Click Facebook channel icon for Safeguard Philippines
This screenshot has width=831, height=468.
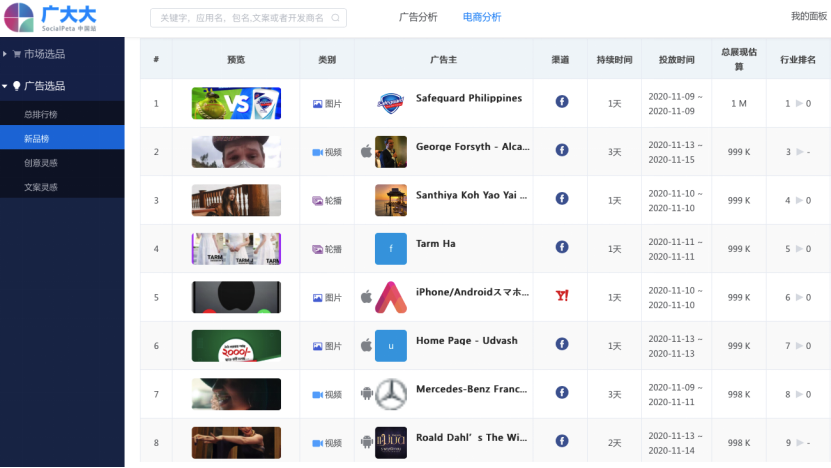[x=562, y=101]
